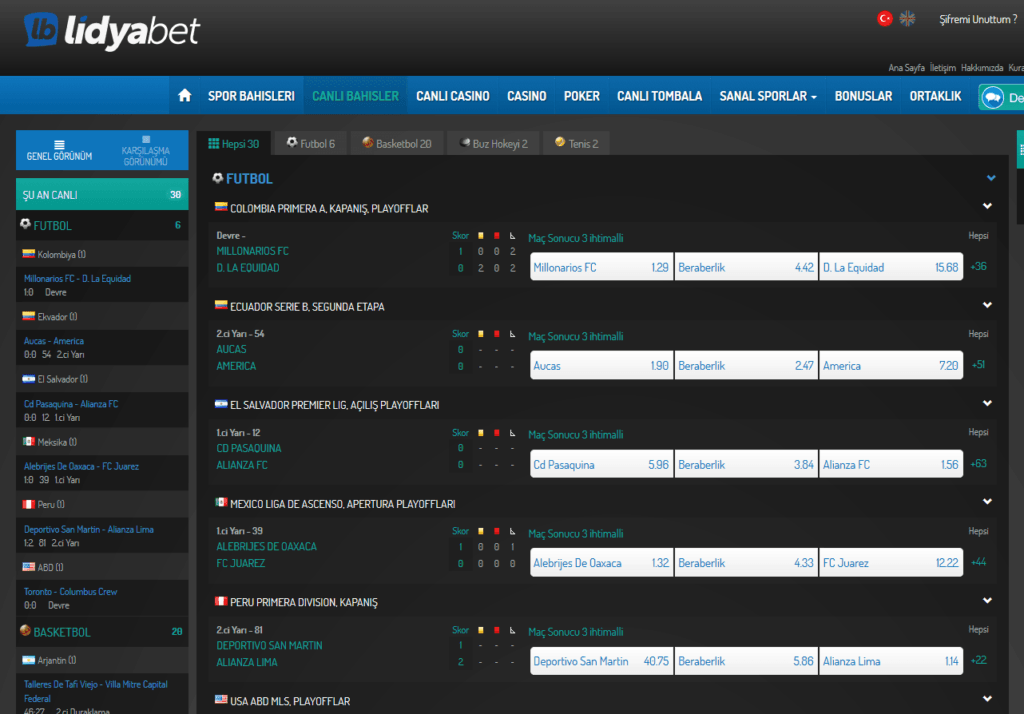Bet on Cd Pasaquina at 5.96
Image resolution: width=1024 pixels, height=714 pixels.
pos(601,464)
